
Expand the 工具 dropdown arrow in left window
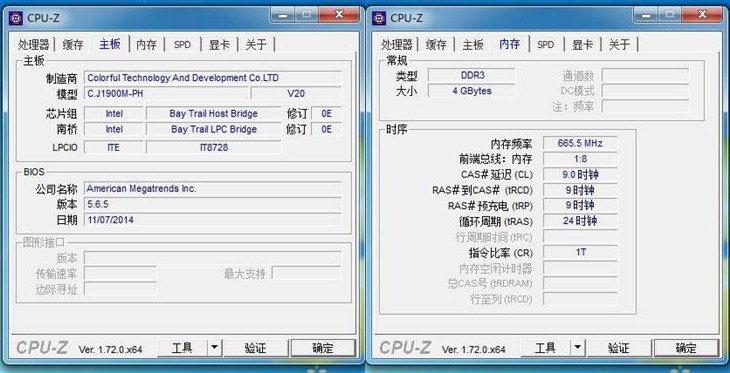pos(214,347)
